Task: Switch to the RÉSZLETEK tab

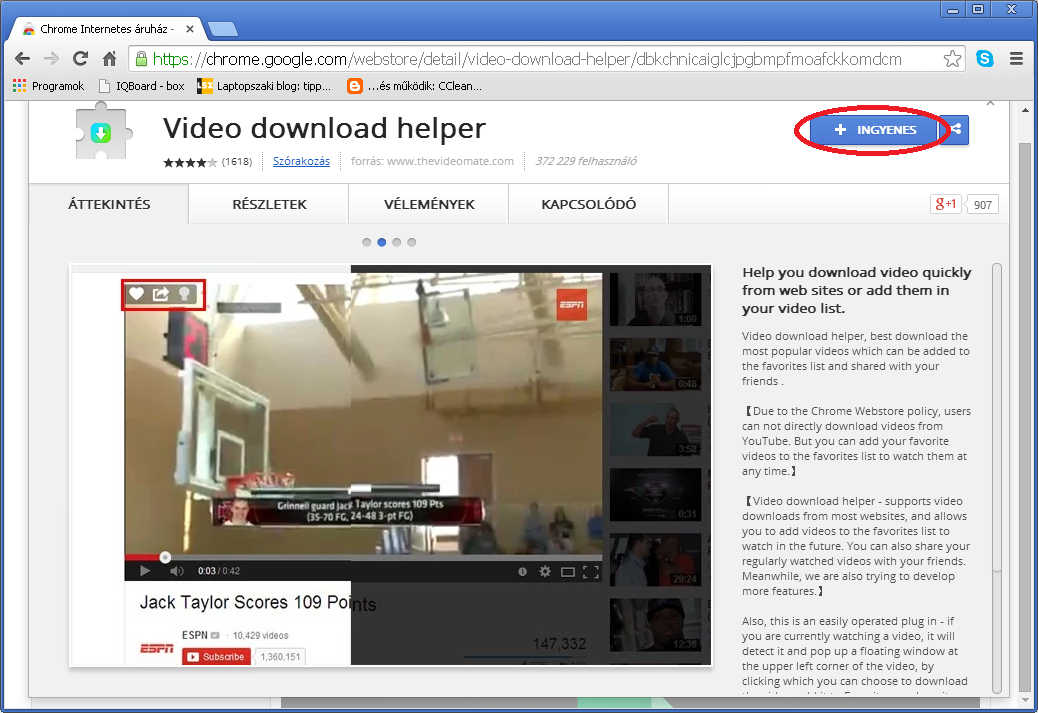Action: coord(269,204)
